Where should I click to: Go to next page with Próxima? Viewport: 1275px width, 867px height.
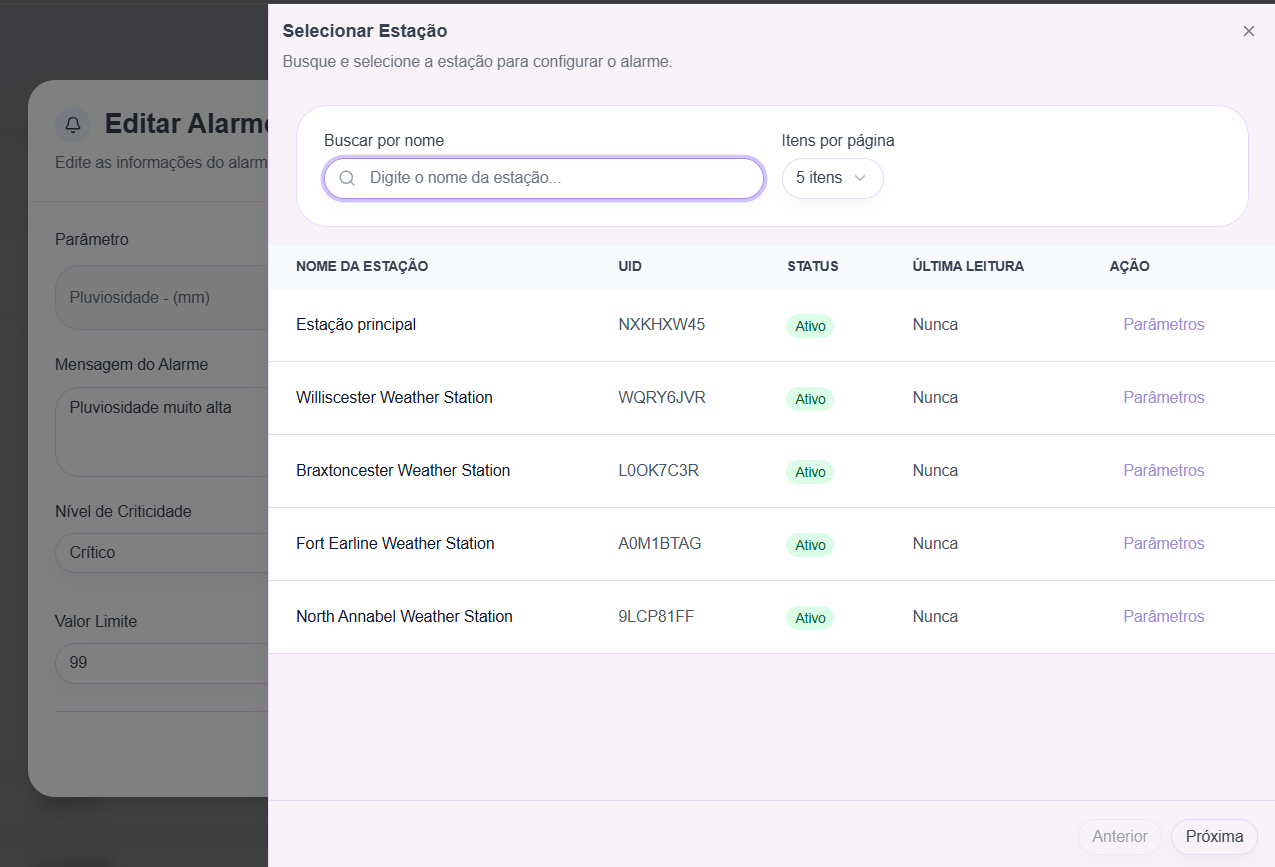point(1213,837)
